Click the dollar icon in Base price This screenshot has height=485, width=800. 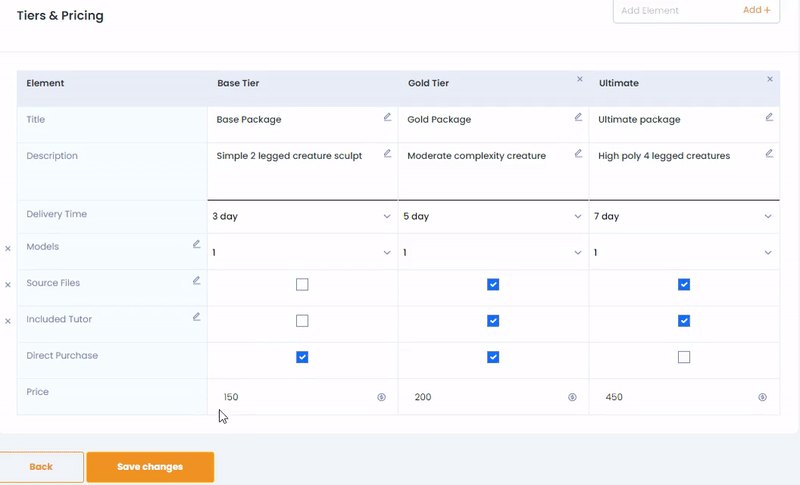[x=381, y=397]
